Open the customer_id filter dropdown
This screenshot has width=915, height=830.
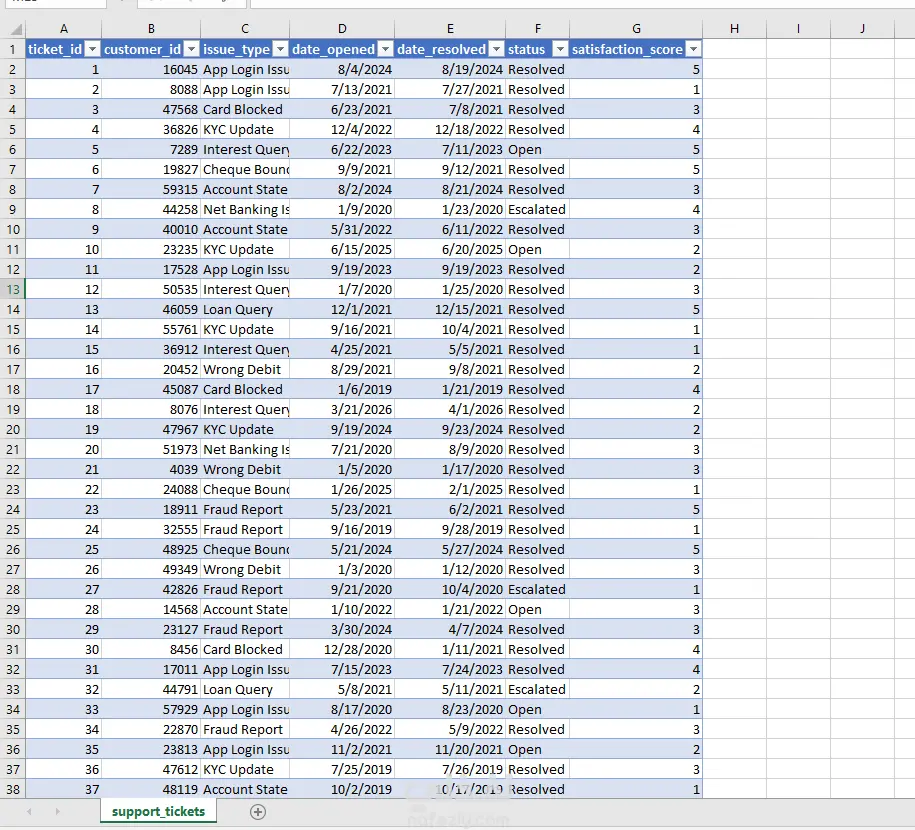[x=191, y=50]
